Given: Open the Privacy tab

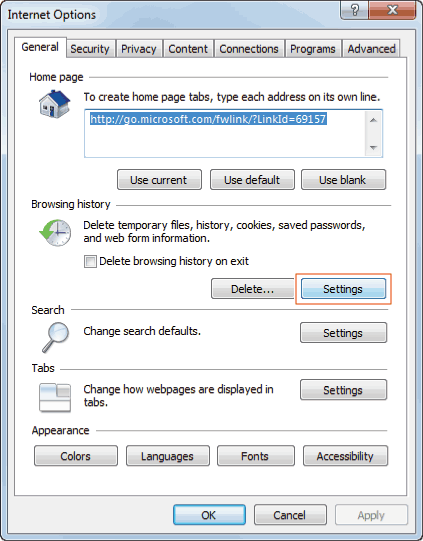Looking at the screenshot, I should 139,49.
